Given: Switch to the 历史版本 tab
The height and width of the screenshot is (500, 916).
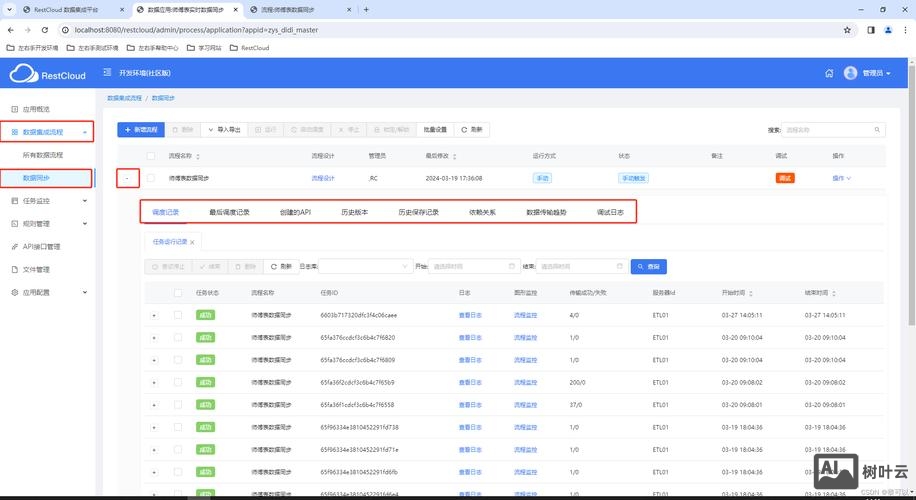Looking at the screenshot, I should 354,212.
